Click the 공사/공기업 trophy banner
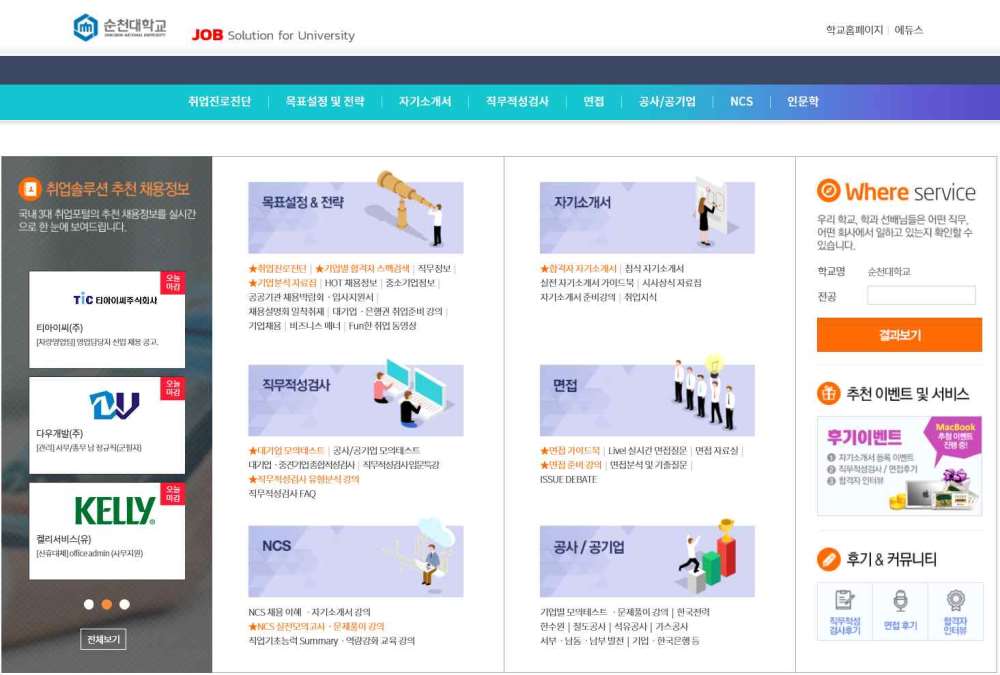This screenshot has height=675, width=1000. point(647,561)
